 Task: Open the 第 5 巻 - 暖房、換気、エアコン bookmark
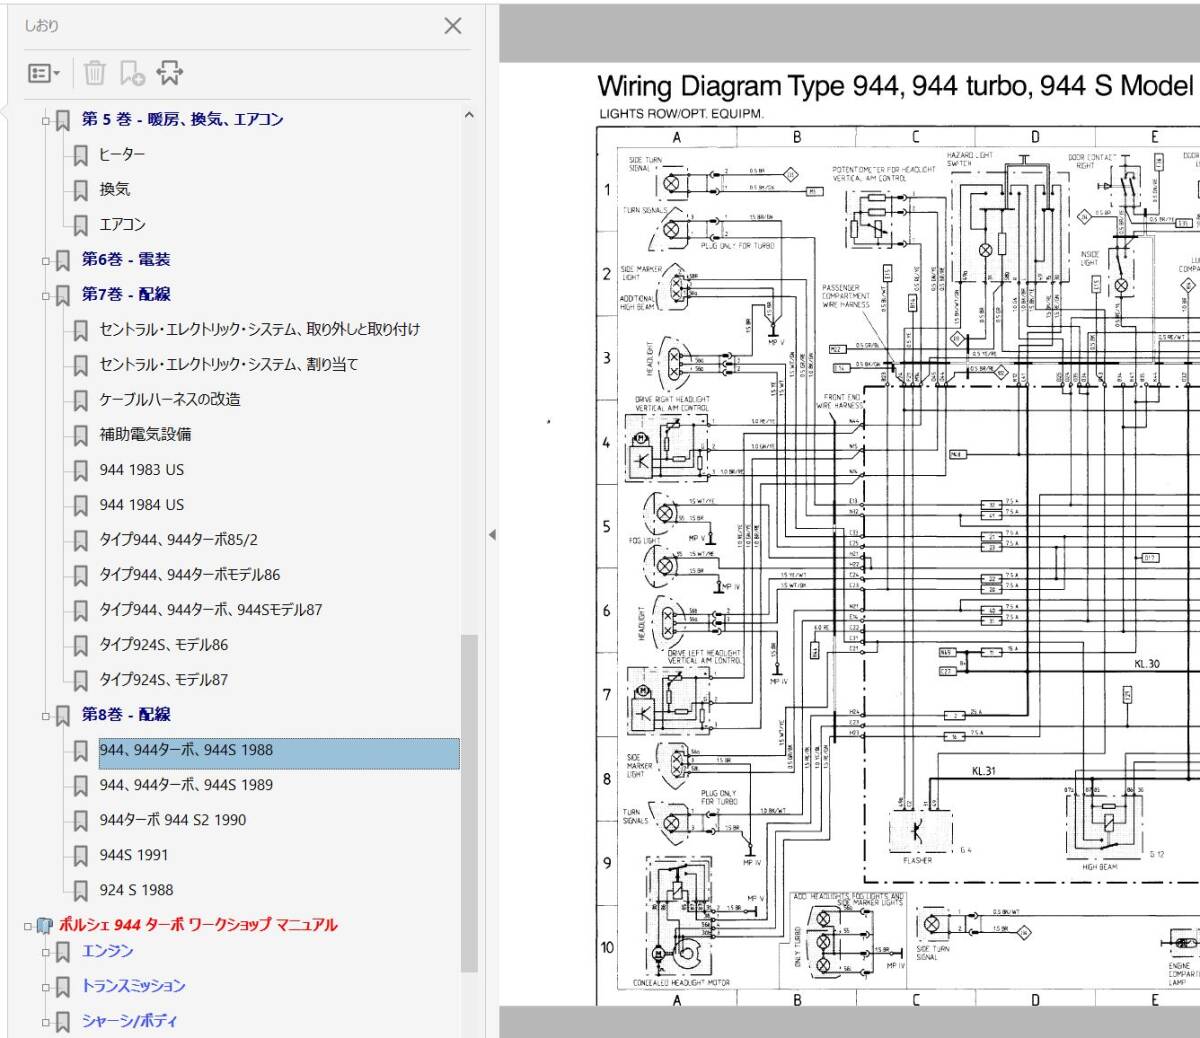182,119
